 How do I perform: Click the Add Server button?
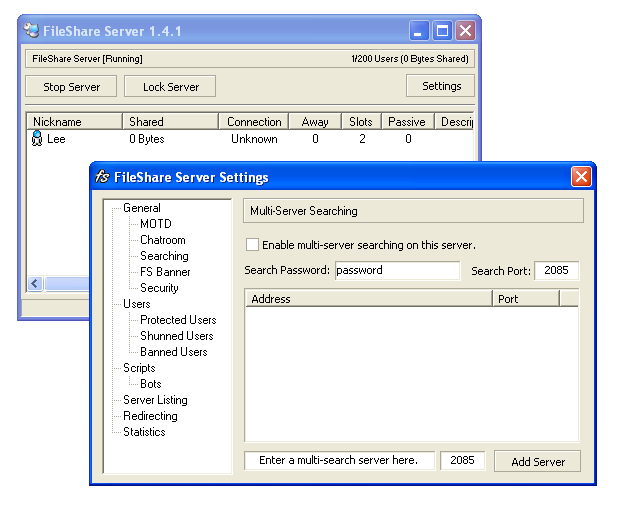tap(537, 462)
